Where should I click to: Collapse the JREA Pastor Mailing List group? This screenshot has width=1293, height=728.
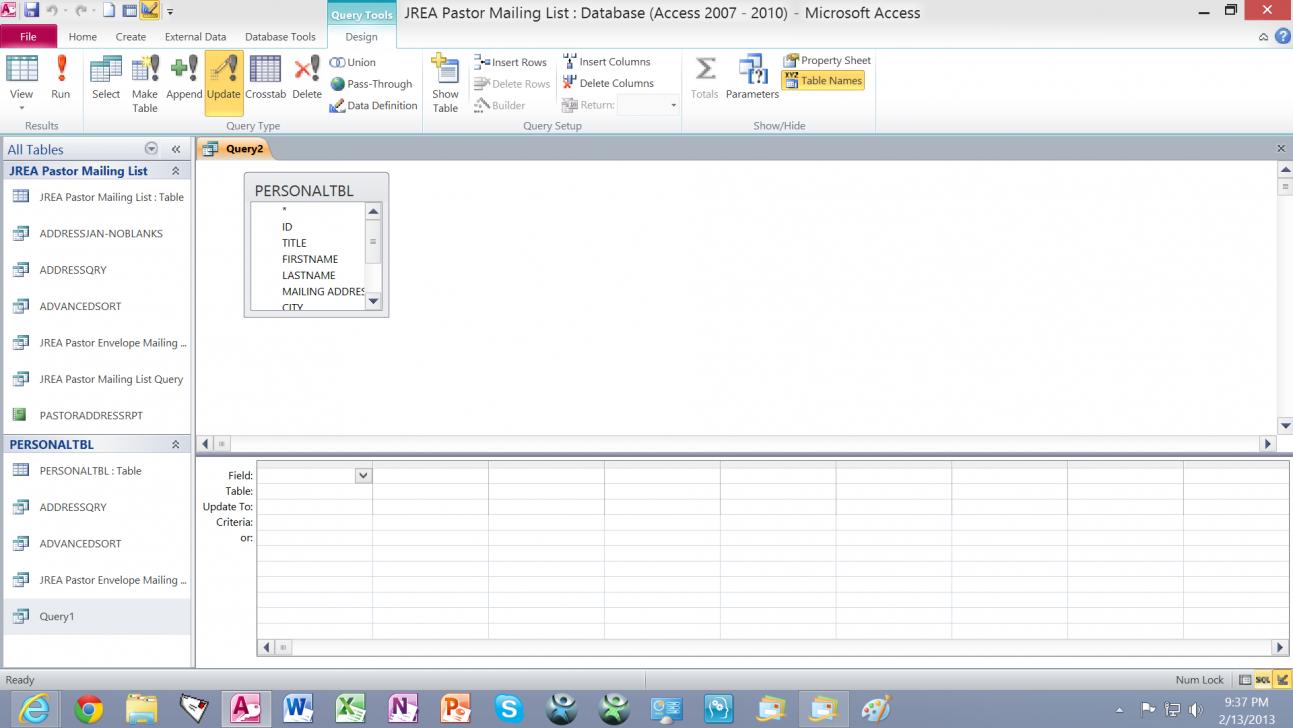coord(176,171)
